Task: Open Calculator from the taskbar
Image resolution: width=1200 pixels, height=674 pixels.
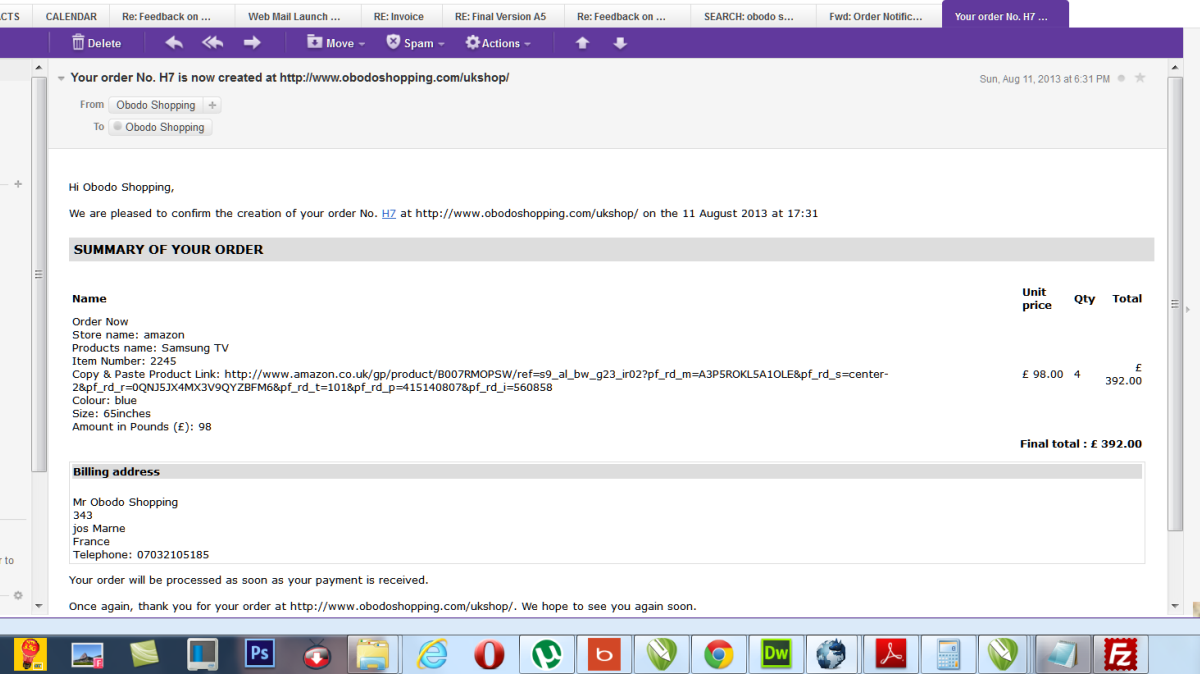Action: click(947, 654)
